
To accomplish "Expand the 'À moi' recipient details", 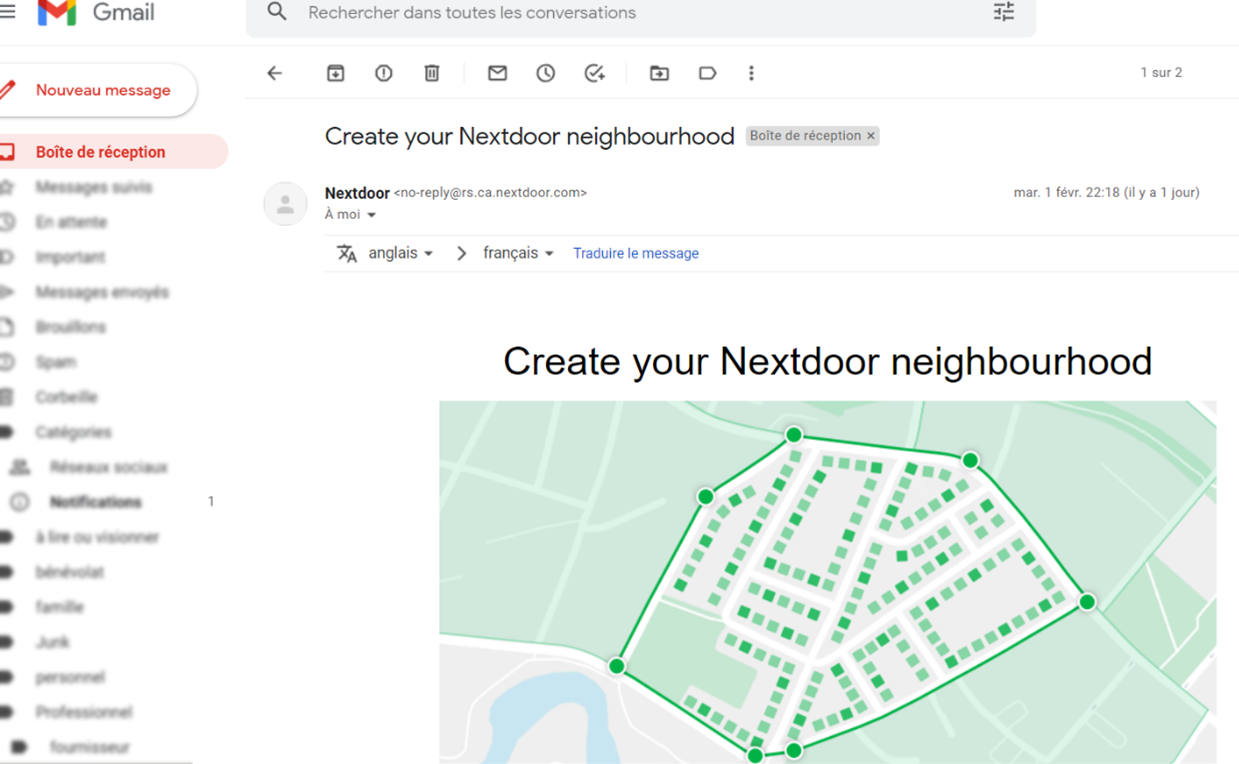I will 371,215.
